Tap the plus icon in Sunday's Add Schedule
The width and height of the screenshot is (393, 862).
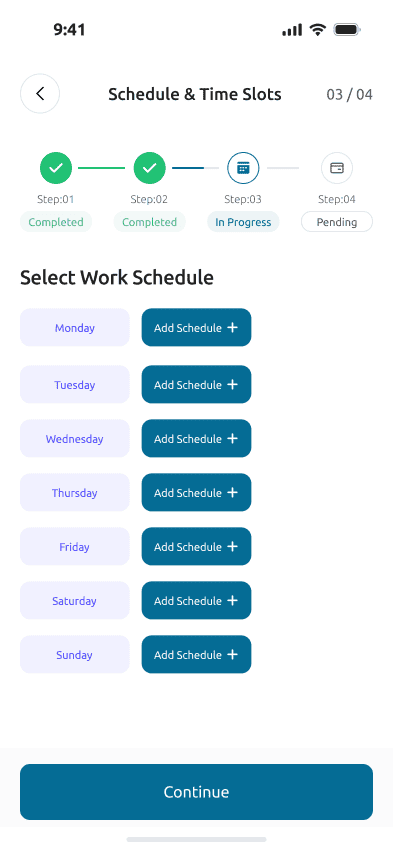(x=233, y=655)
